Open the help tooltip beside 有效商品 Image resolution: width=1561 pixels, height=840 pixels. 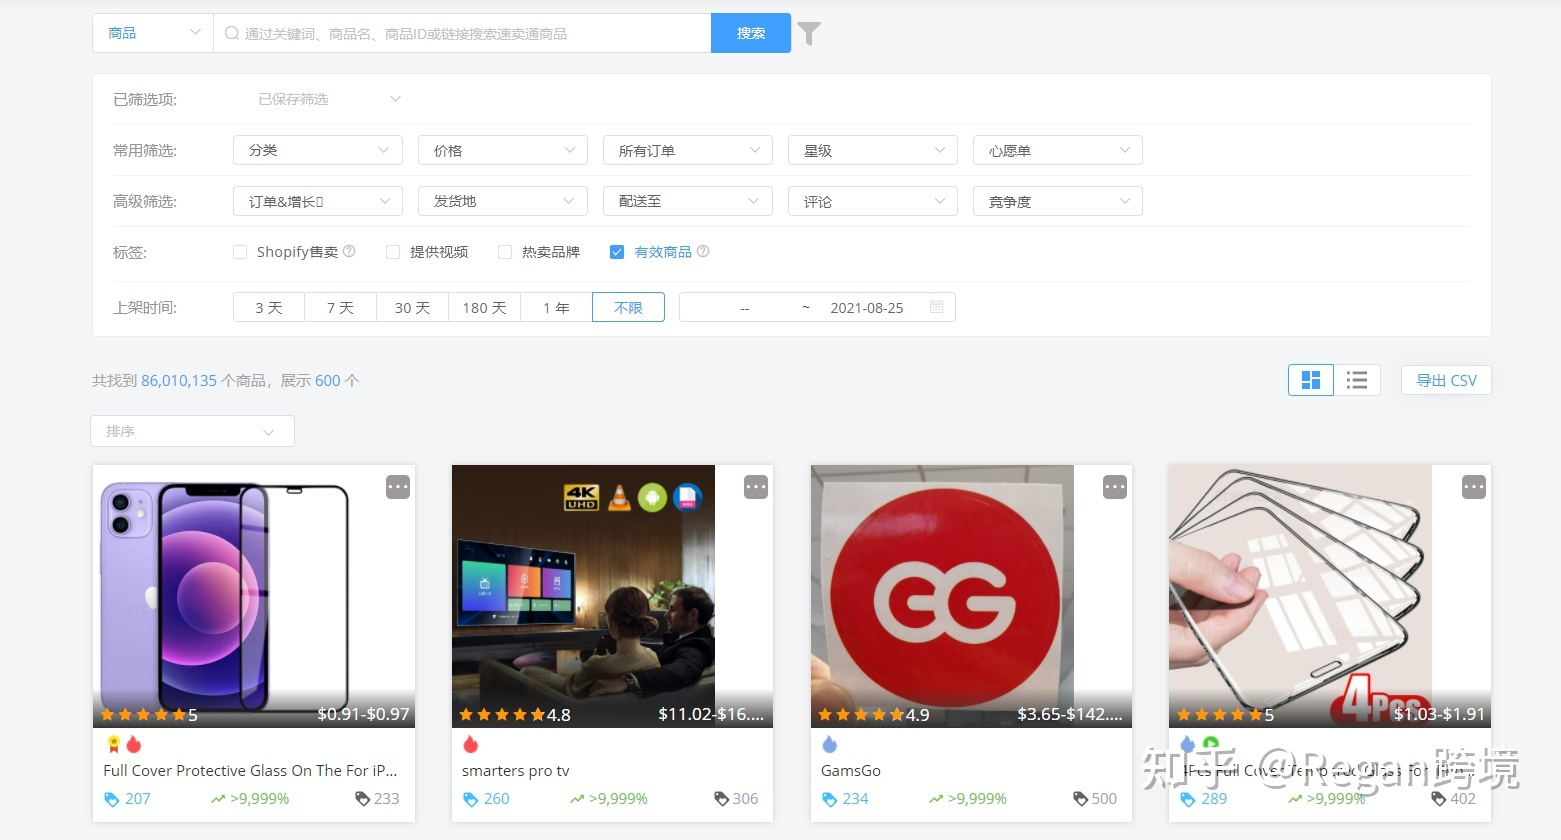pyautogui.click(x=703, y=251)
